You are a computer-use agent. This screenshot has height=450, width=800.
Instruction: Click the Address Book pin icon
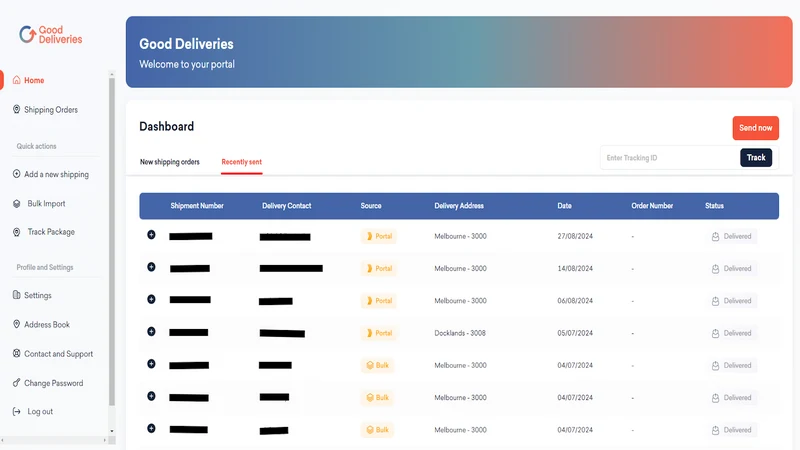point(16,324)
